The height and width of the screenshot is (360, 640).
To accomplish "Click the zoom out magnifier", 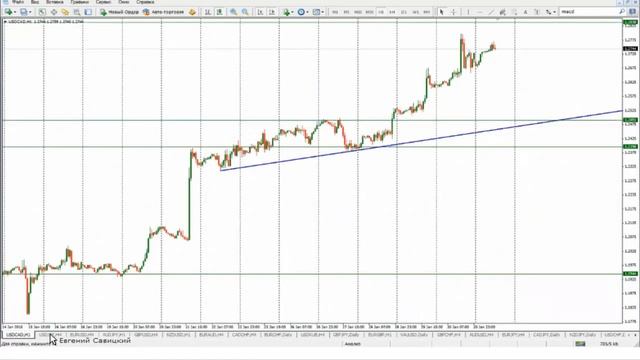I will (245, 12).
